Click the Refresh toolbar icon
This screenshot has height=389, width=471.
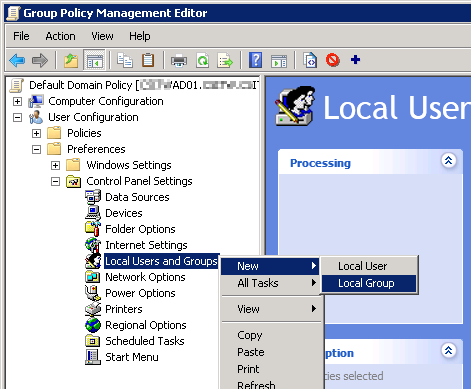coord(203,60)
